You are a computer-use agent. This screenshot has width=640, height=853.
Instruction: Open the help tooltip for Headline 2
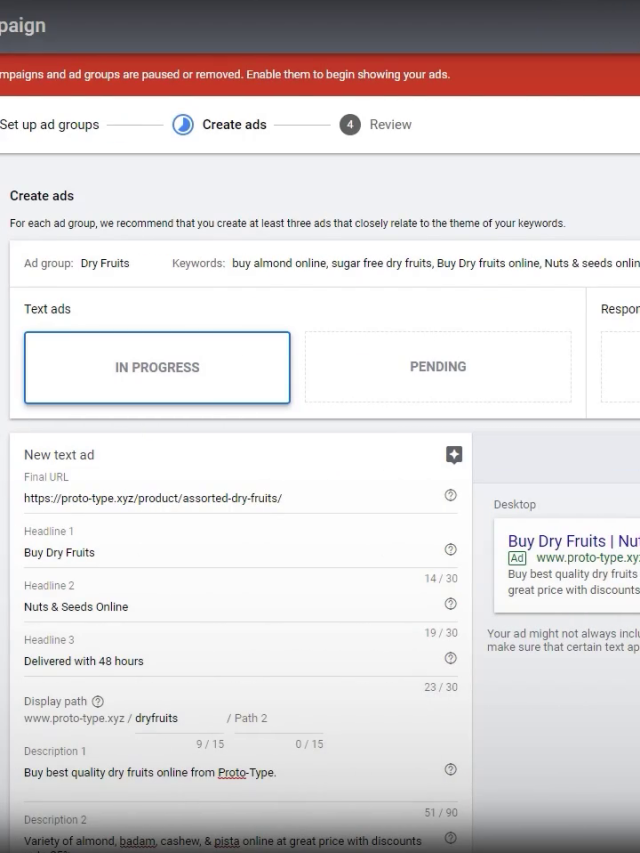450,604
